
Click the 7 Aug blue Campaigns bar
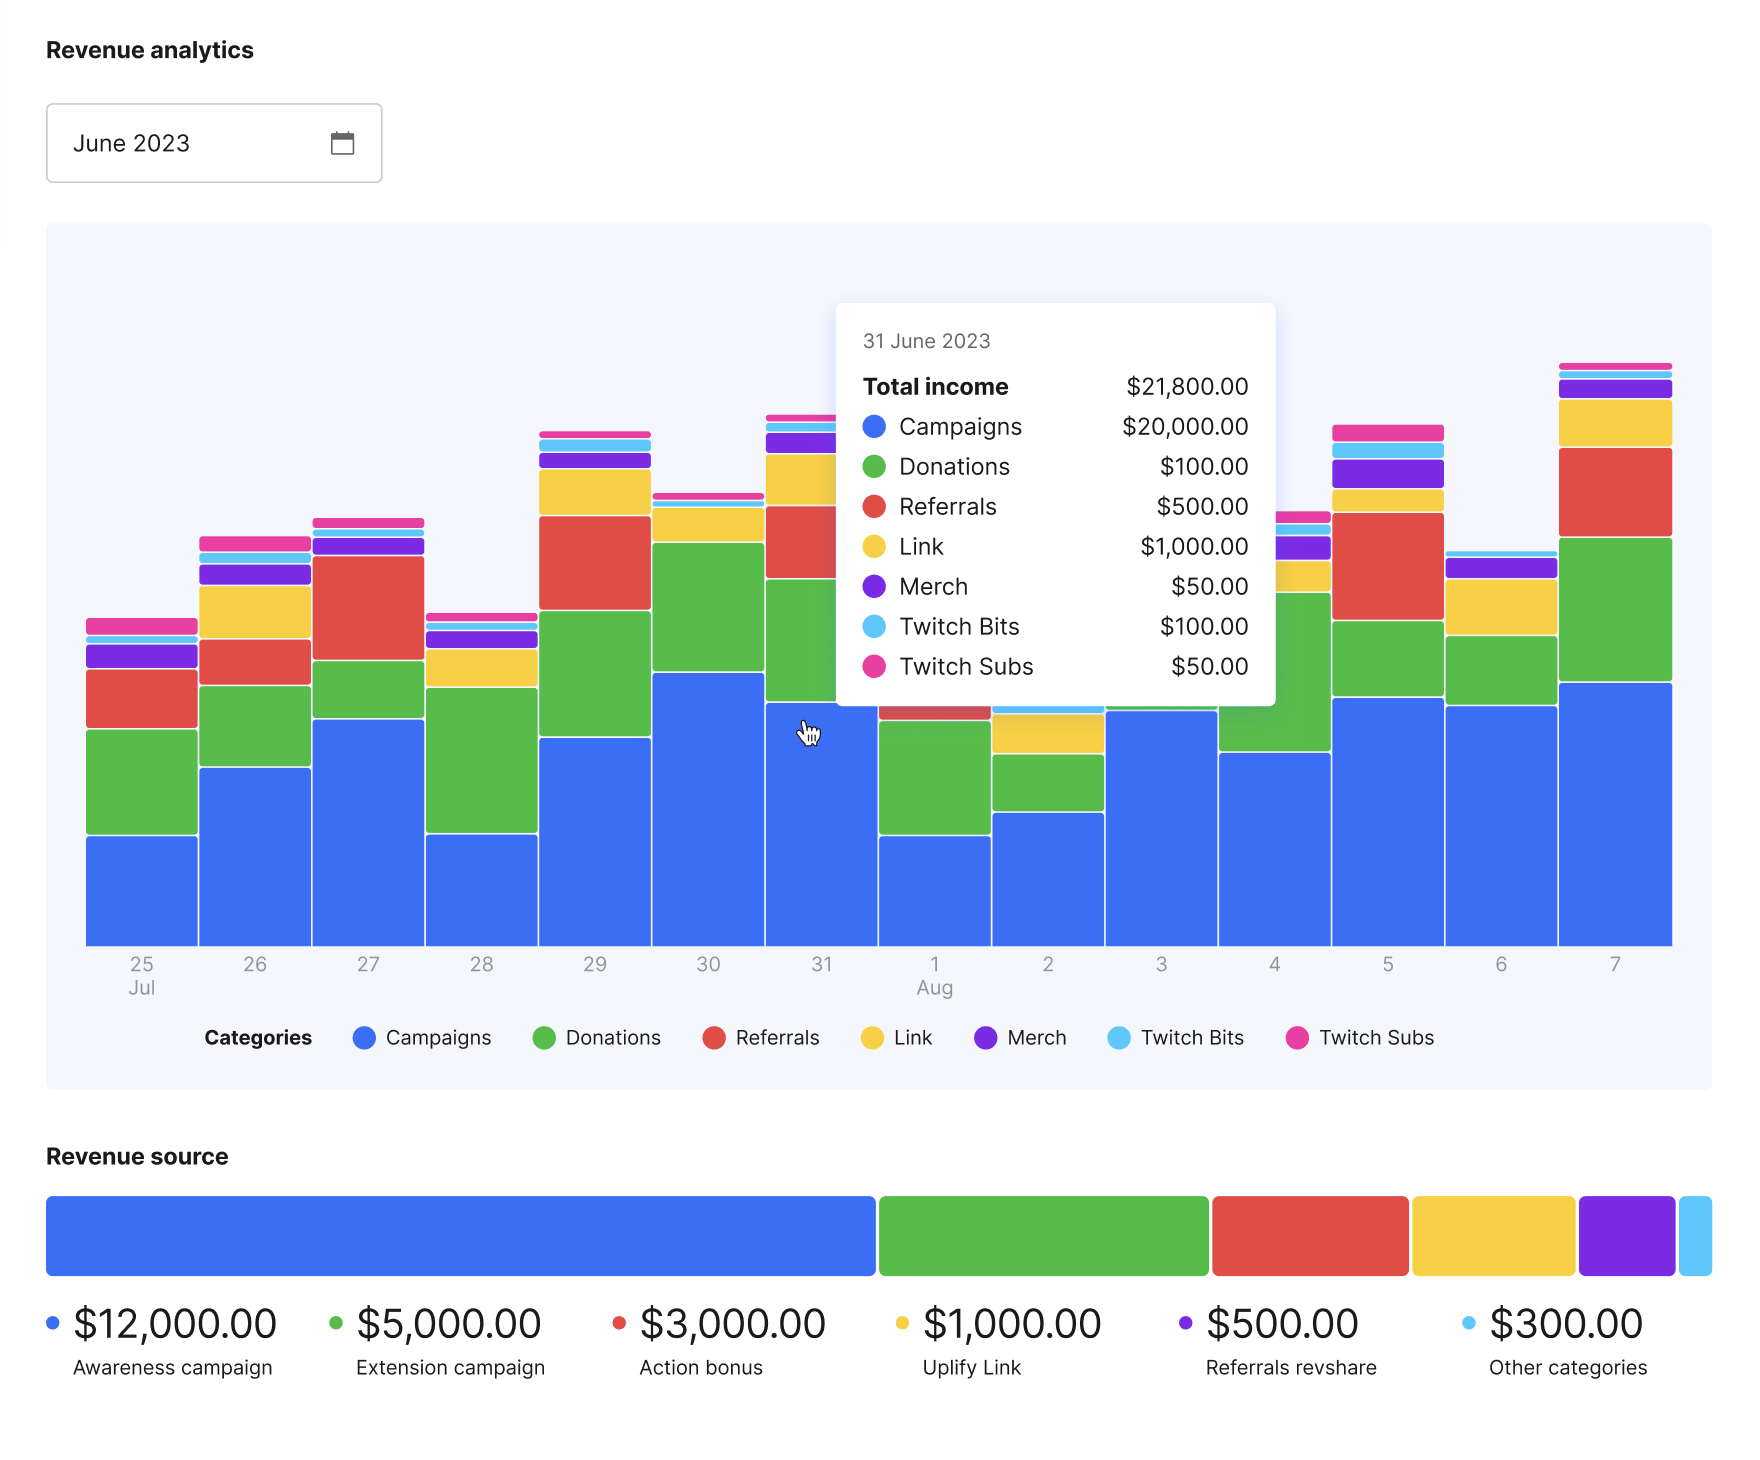[1615, 814]
